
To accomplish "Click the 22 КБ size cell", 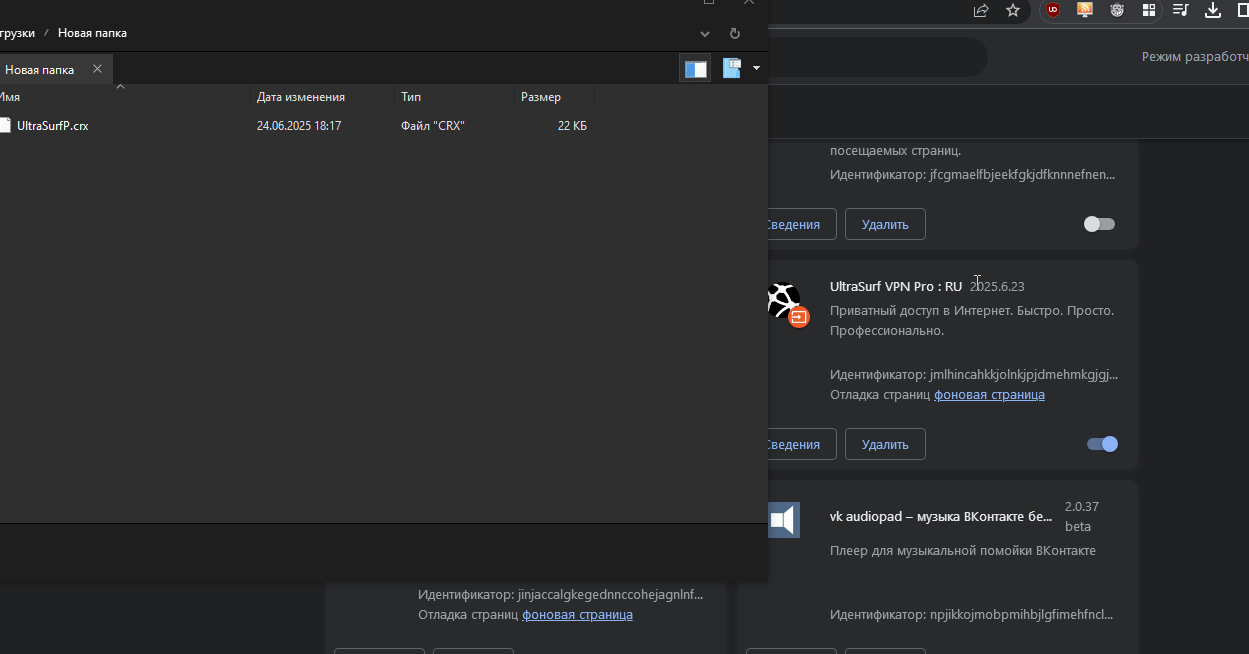I will coord(572,126).
